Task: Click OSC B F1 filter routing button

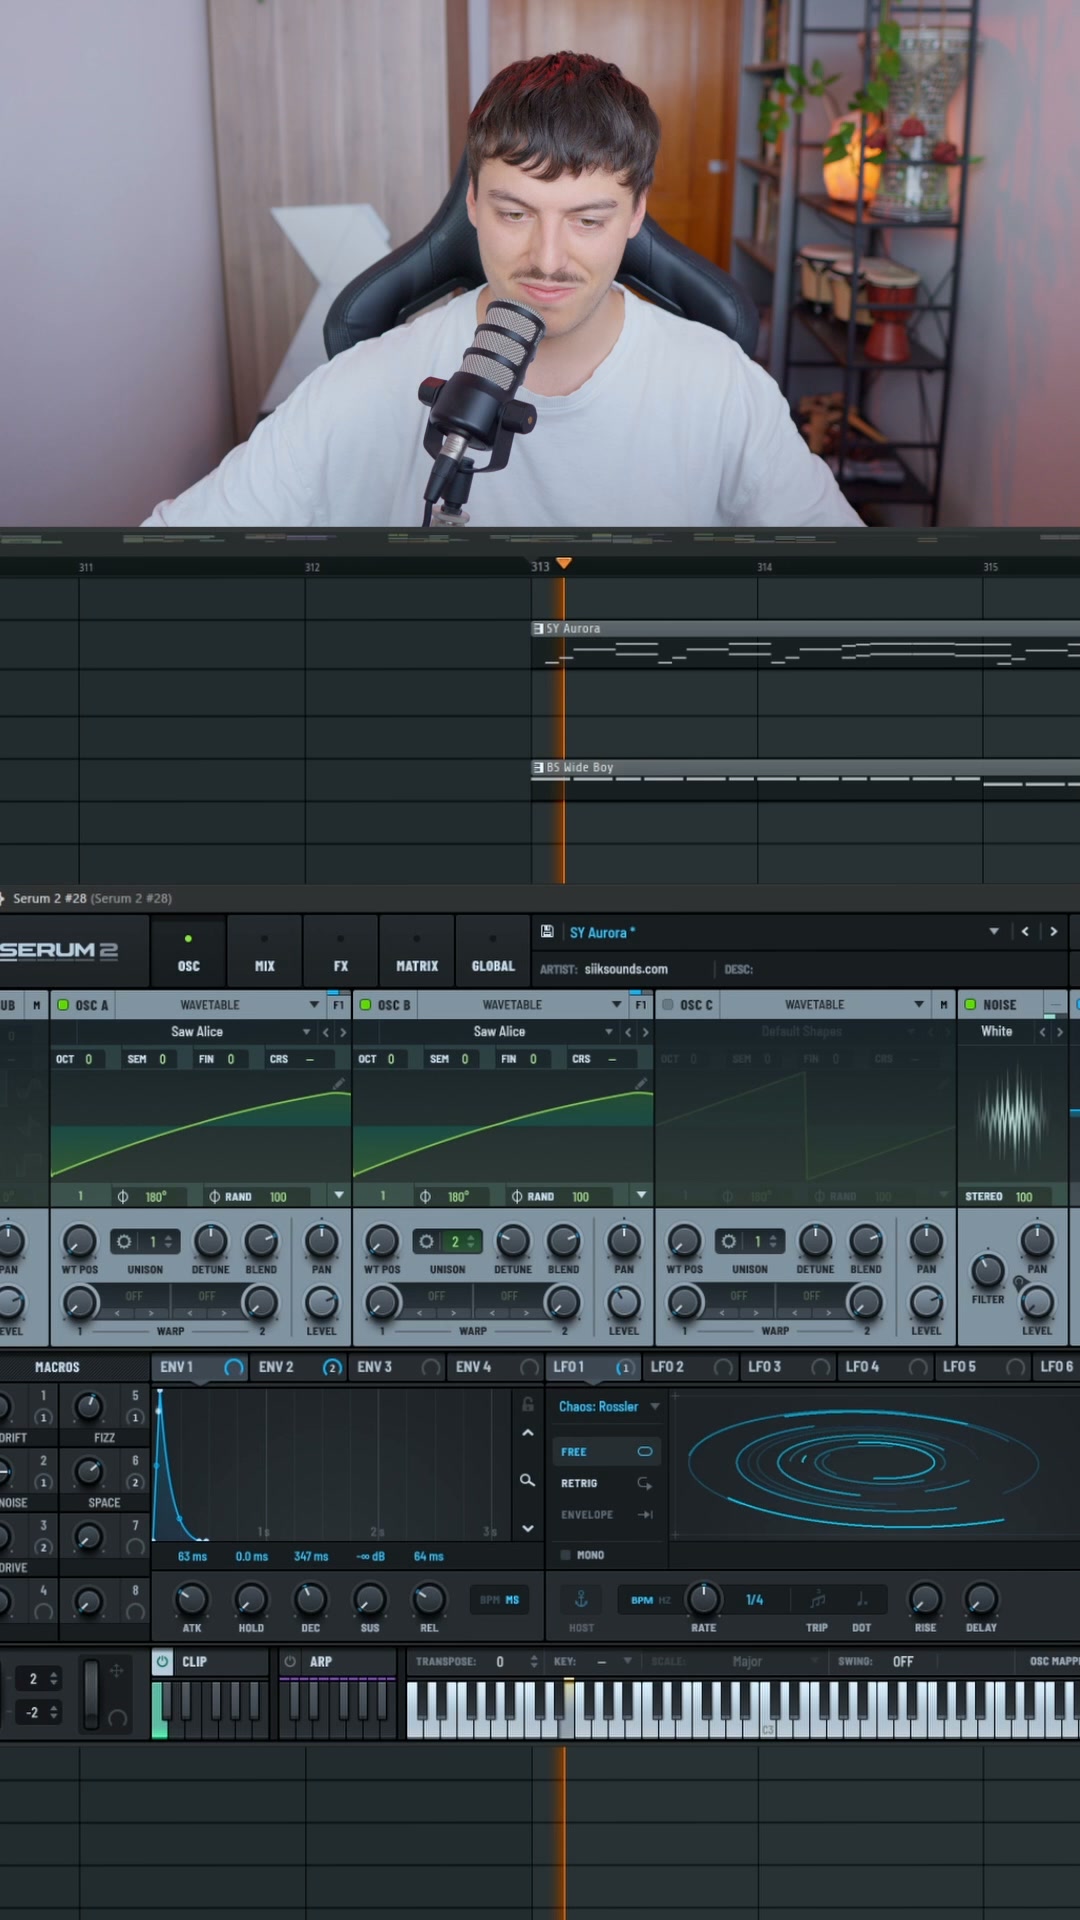Action: [640, 1005]
